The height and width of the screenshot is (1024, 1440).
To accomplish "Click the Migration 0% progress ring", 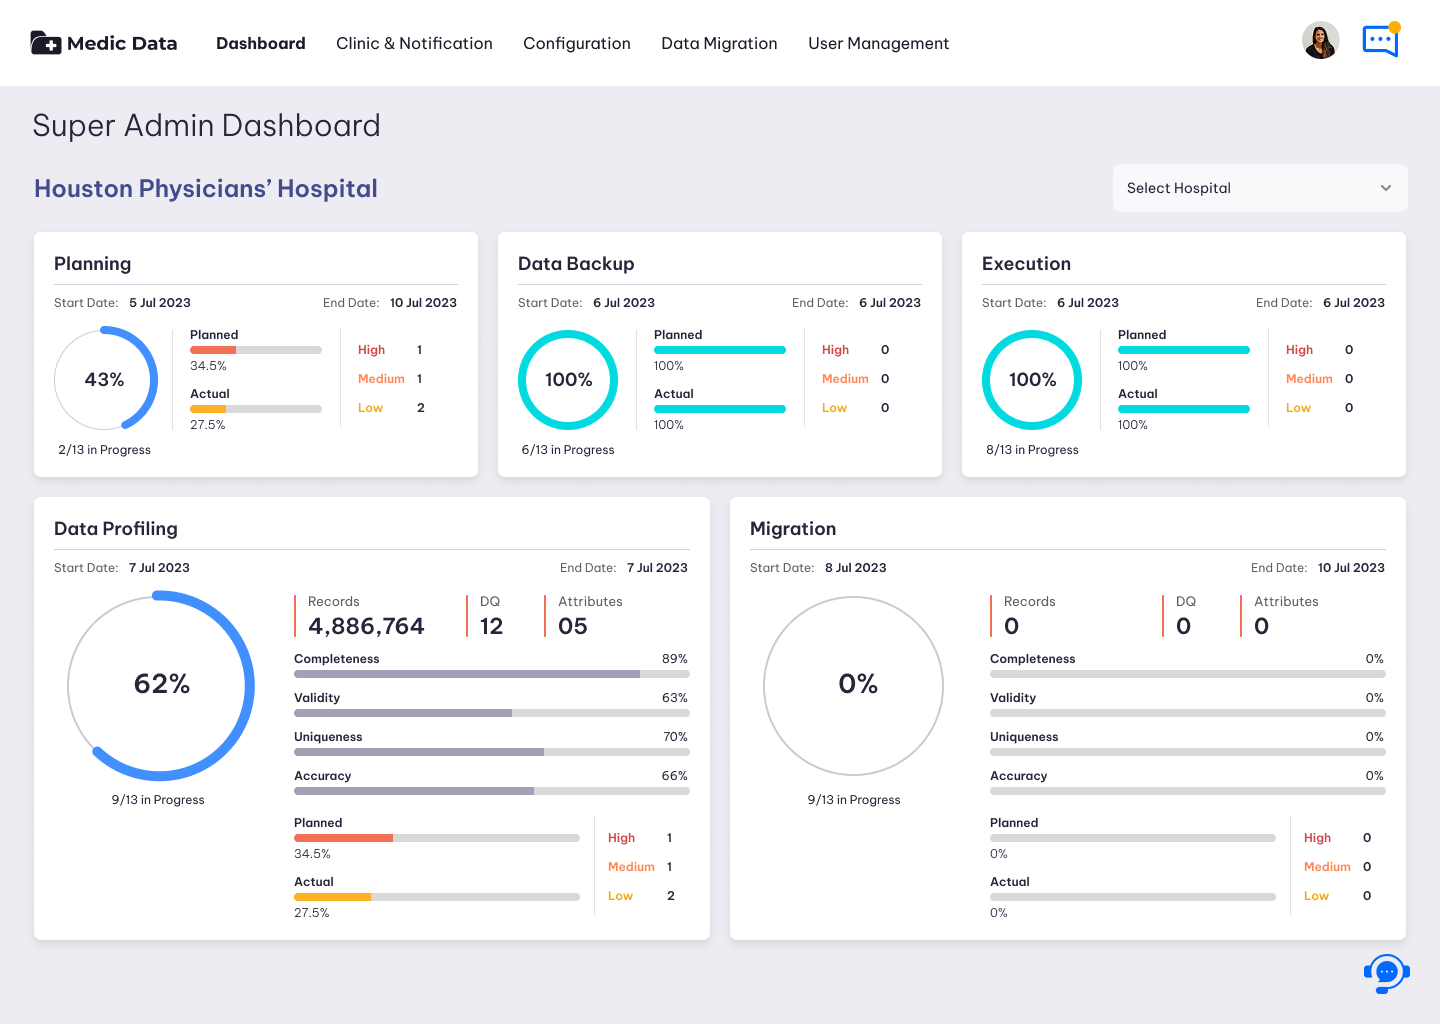I will tap(854, 685).
